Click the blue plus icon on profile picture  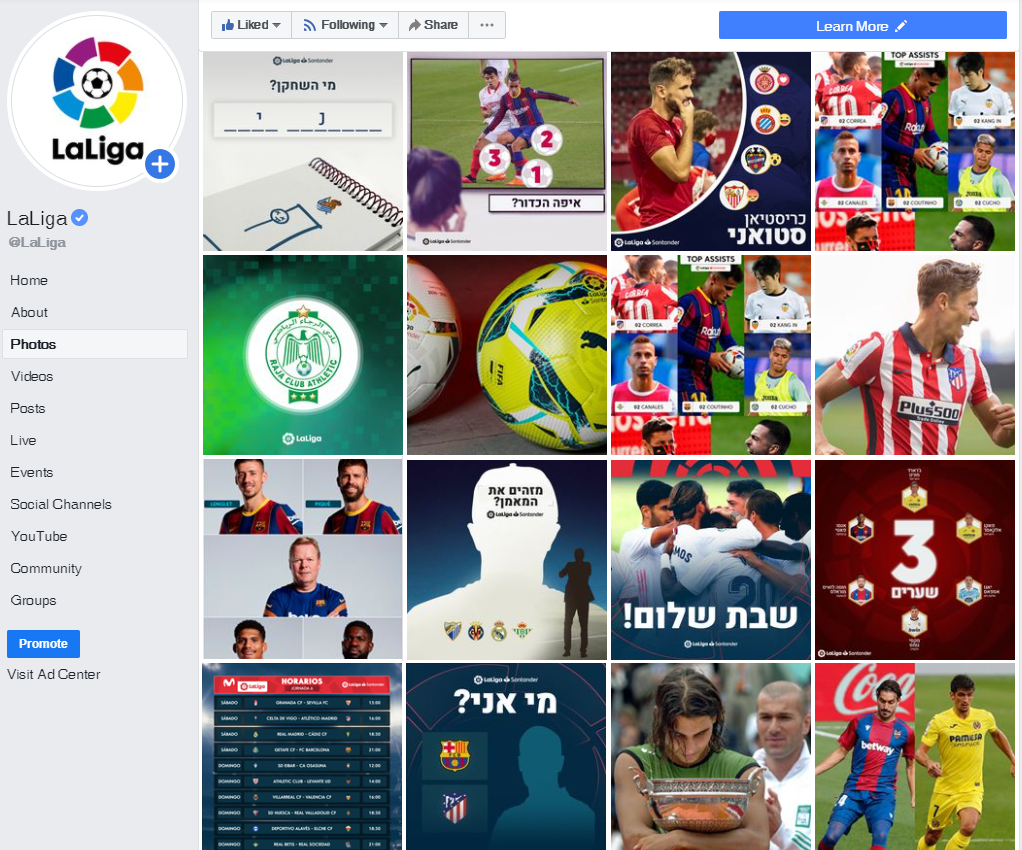160,164
